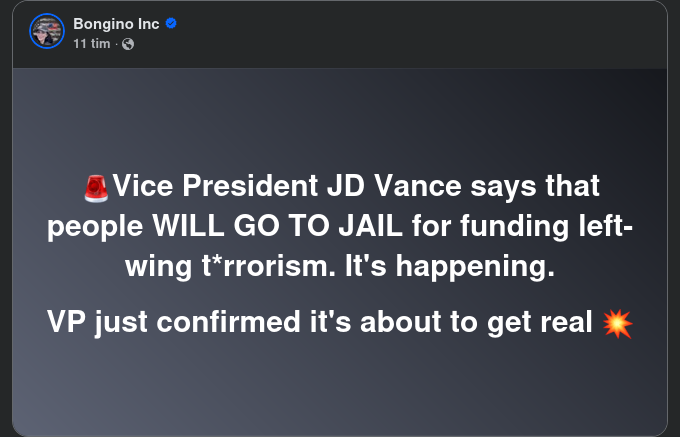This screenshot has height=437, width=680.
Task: Click the globe public-audience icon
Action: tap(128, 44)
